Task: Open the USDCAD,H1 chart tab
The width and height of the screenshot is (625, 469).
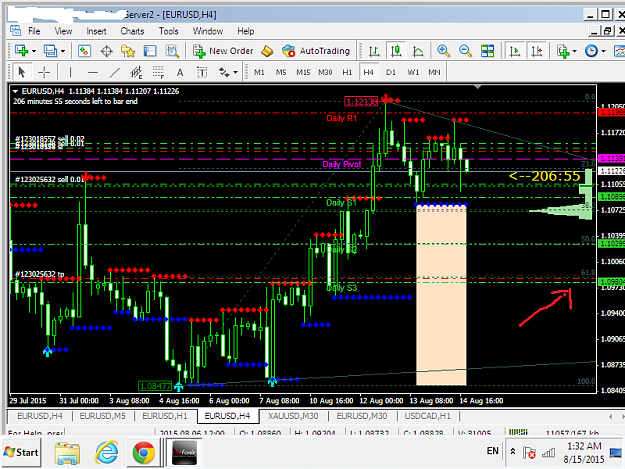Action: click(428, 416)
